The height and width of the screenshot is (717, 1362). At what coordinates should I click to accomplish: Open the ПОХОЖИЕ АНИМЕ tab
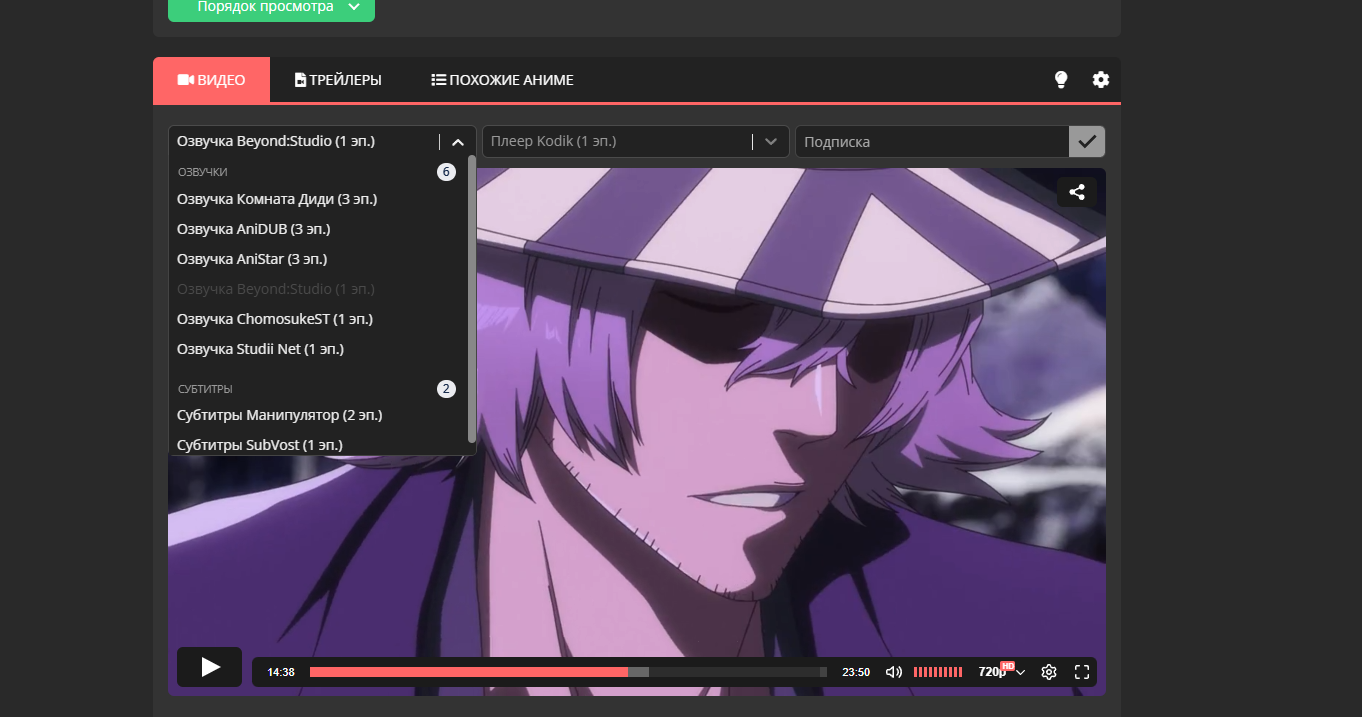502,80
